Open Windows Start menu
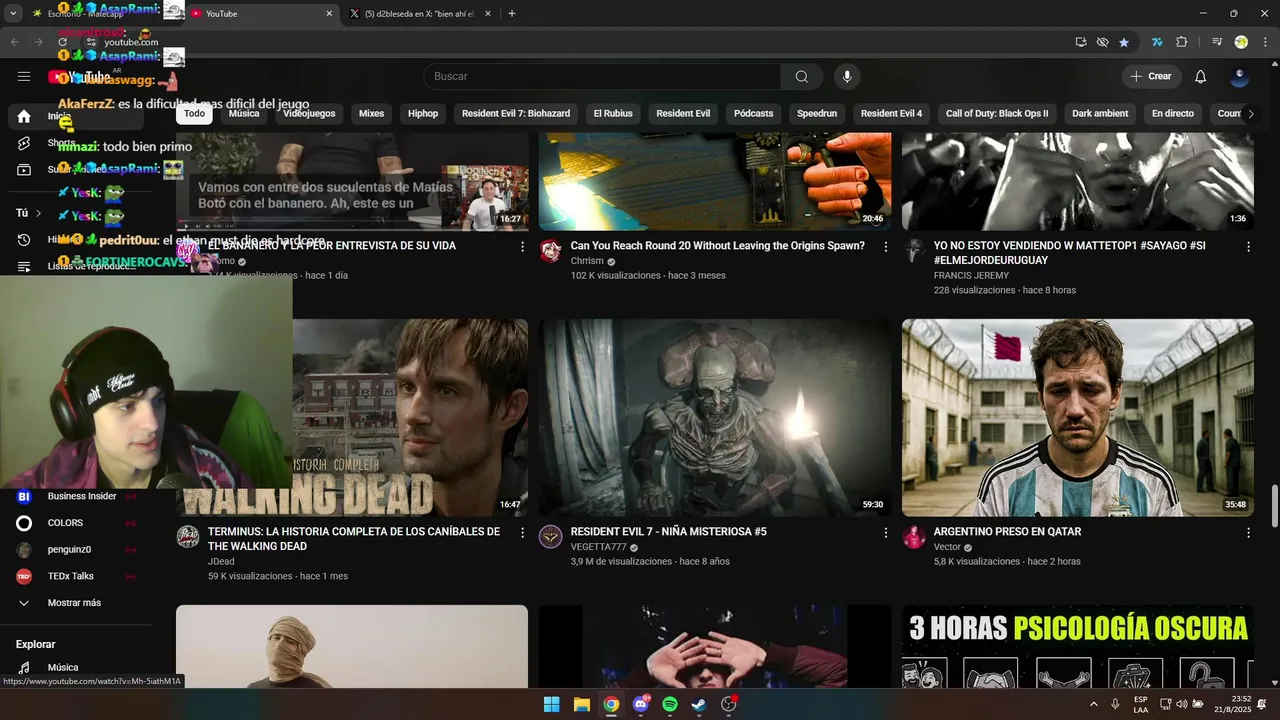This screenshot has height=720, width=1280. click(x=552, y=704)
